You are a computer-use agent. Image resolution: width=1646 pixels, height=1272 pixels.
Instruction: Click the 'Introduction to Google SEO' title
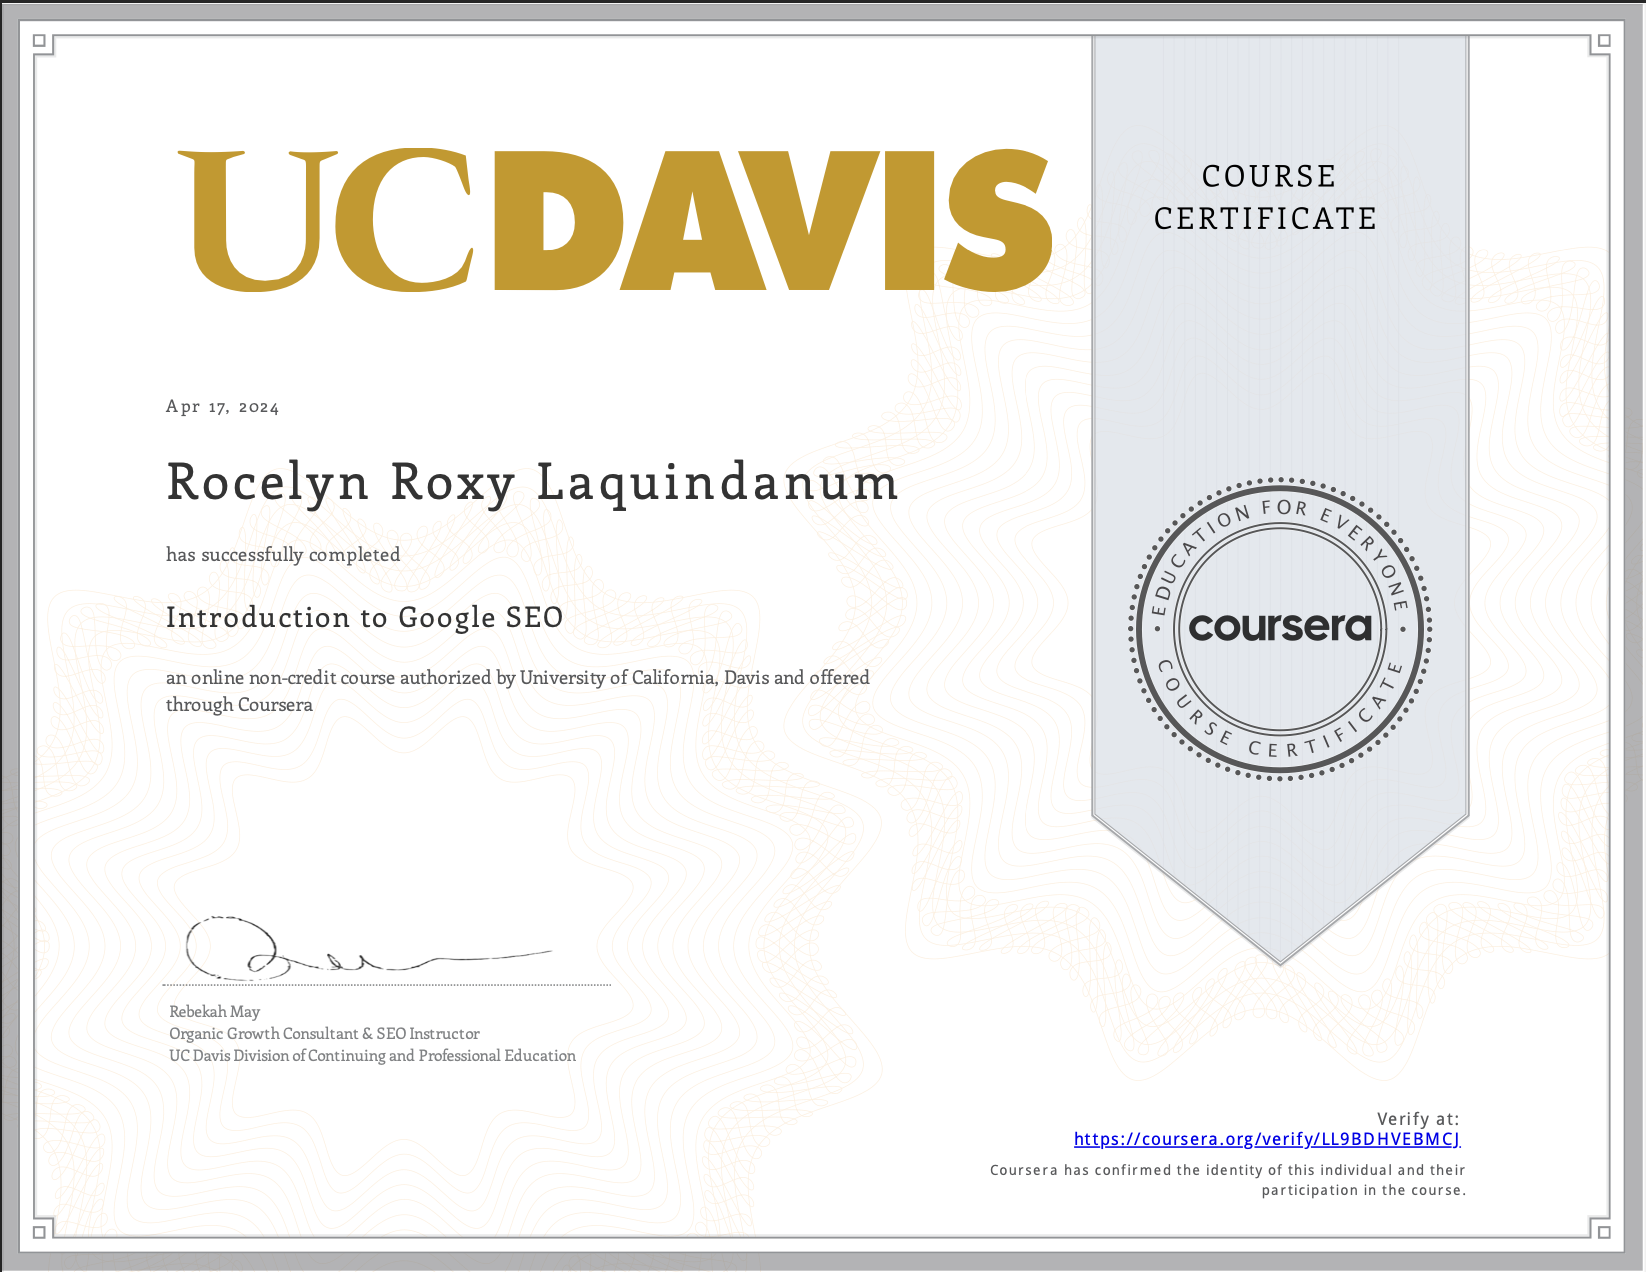(365, 618)
